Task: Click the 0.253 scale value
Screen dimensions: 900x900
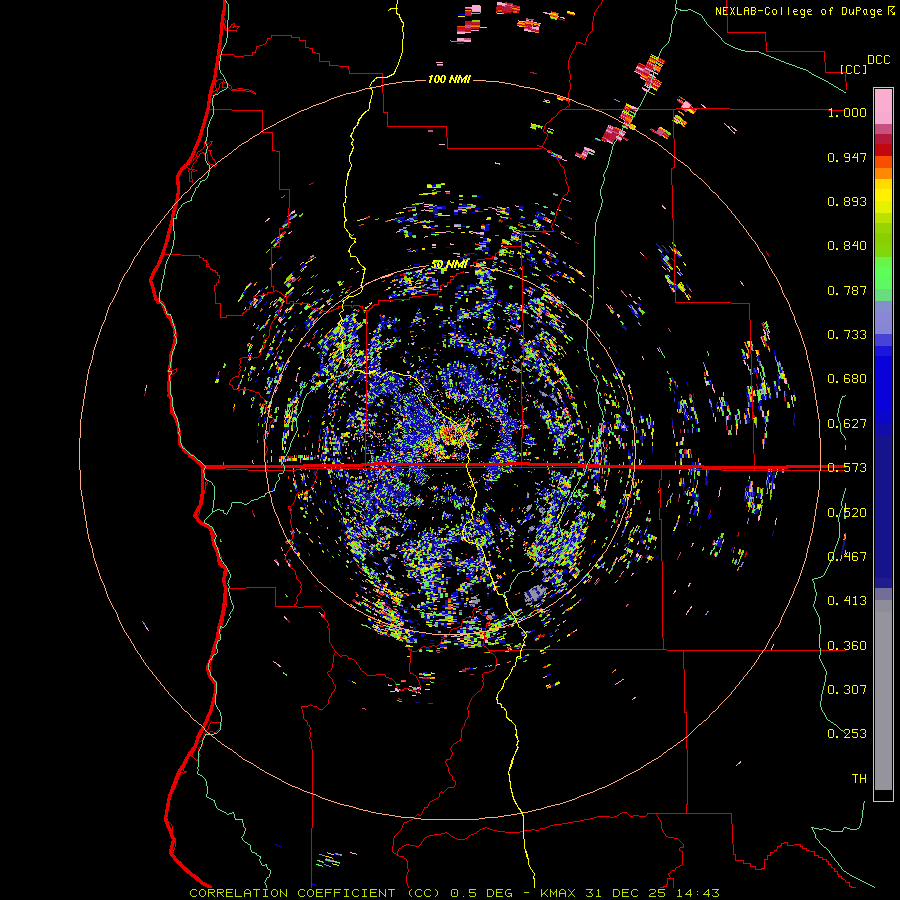Action: pos(847,734)
